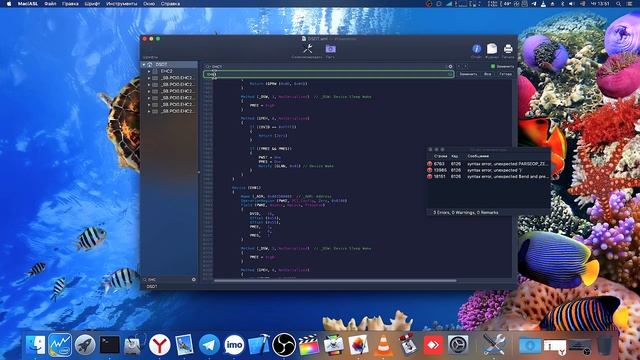This screenshot has width=640, height=360.
Task: Open the red arrows app in Dock
Action: [433, 345]
